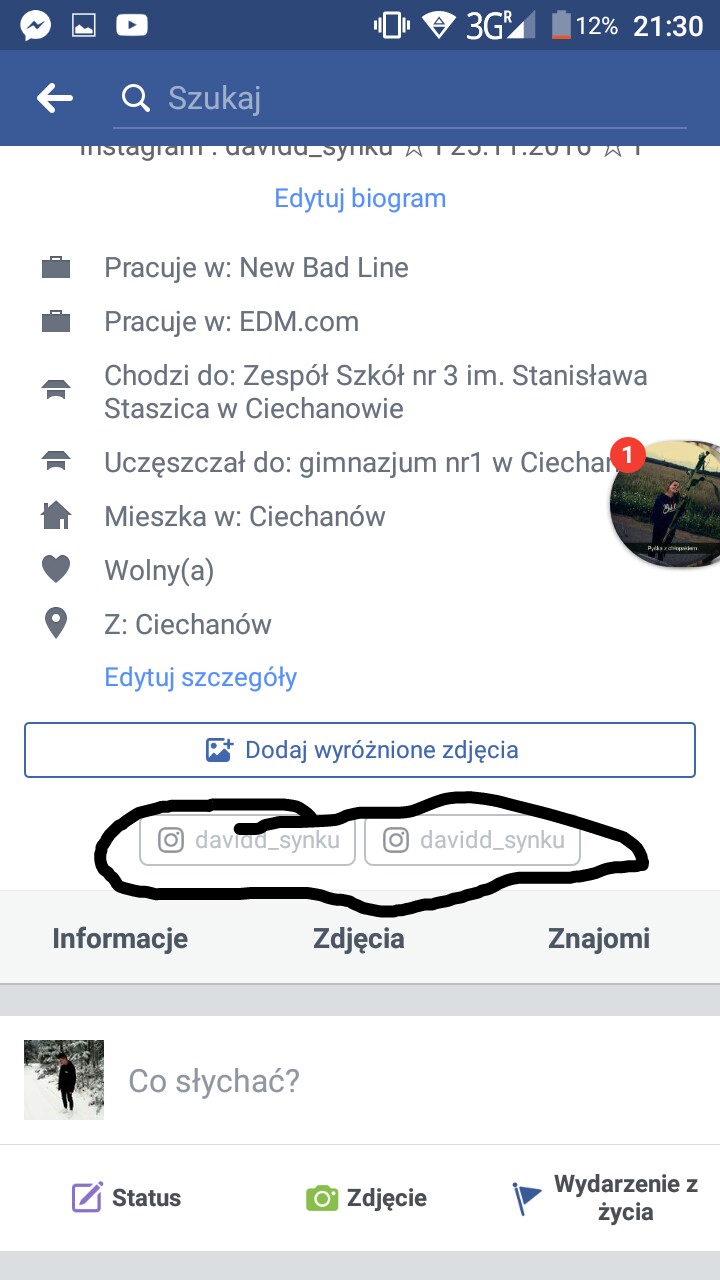Tap the location pin beside Z: Ciechanów
720x1280 pixels.
(x=56, y=624)
